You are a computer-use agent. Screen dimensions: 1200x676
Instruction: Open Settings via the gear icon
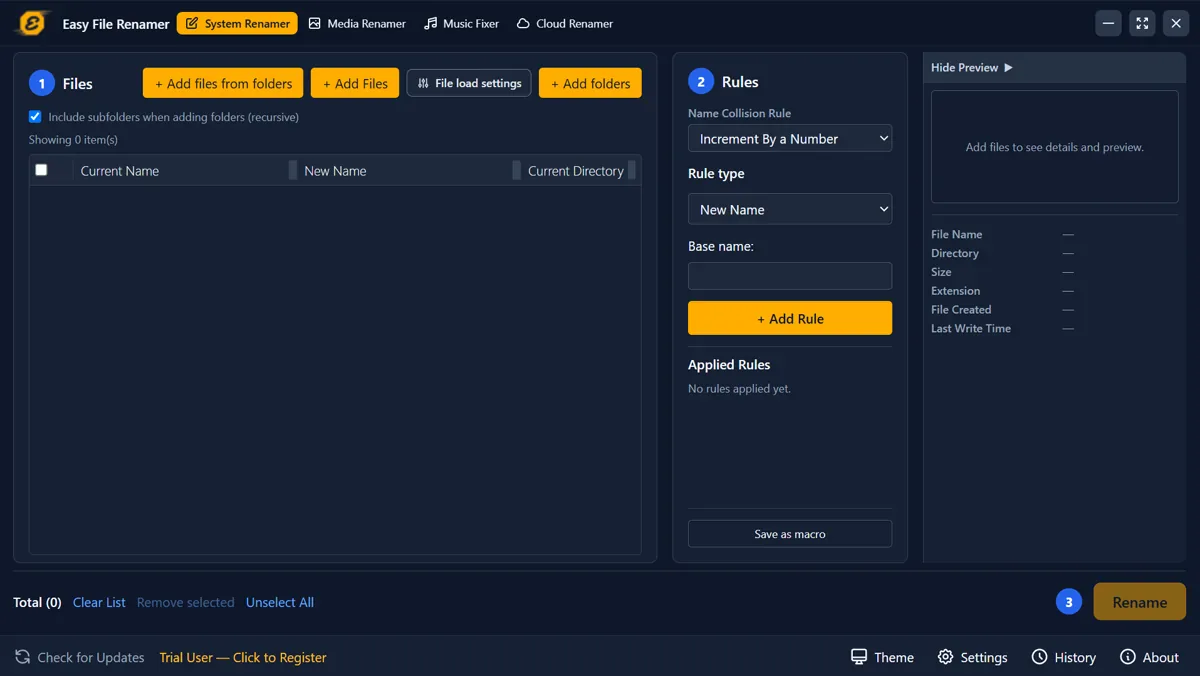[x=945, y=657]
